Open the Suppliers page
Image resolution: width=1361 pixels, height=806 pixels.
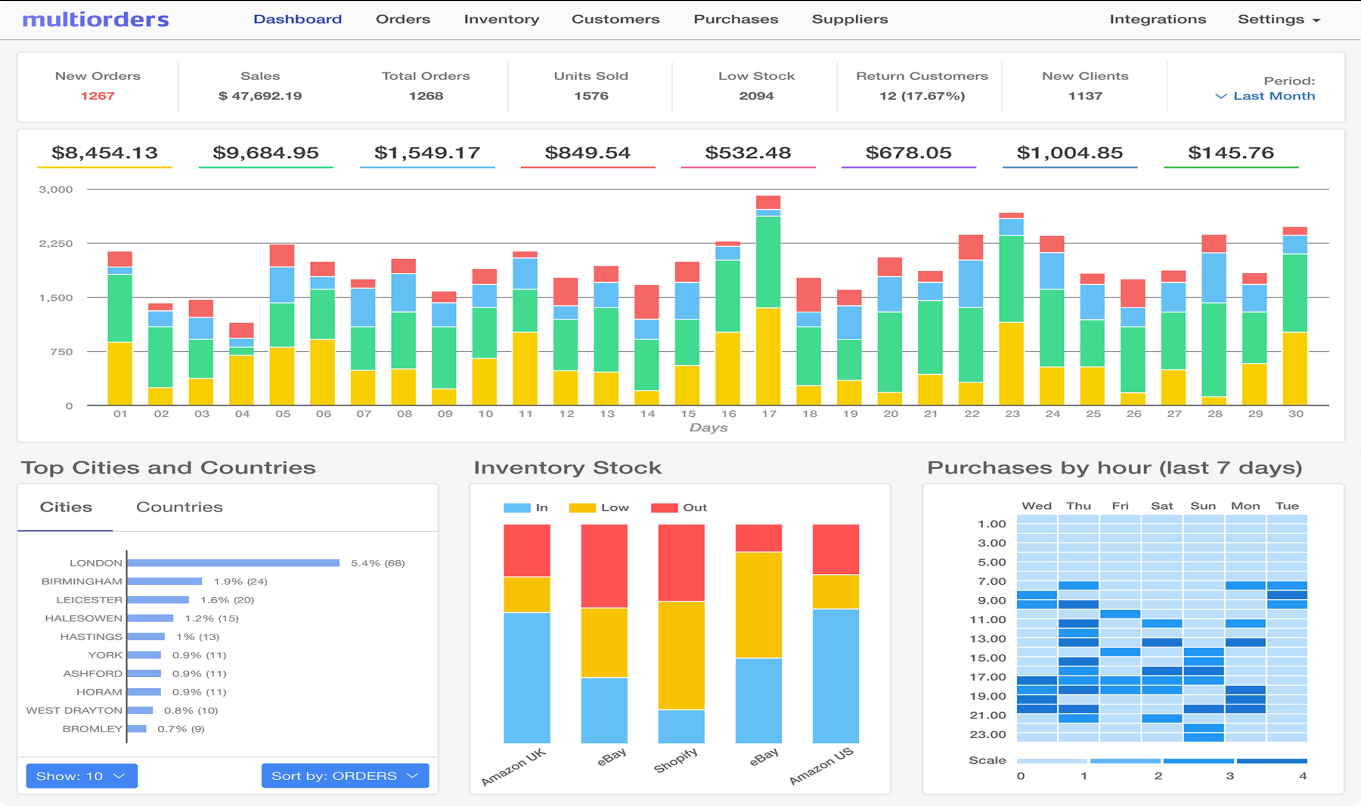click(849, 18)
